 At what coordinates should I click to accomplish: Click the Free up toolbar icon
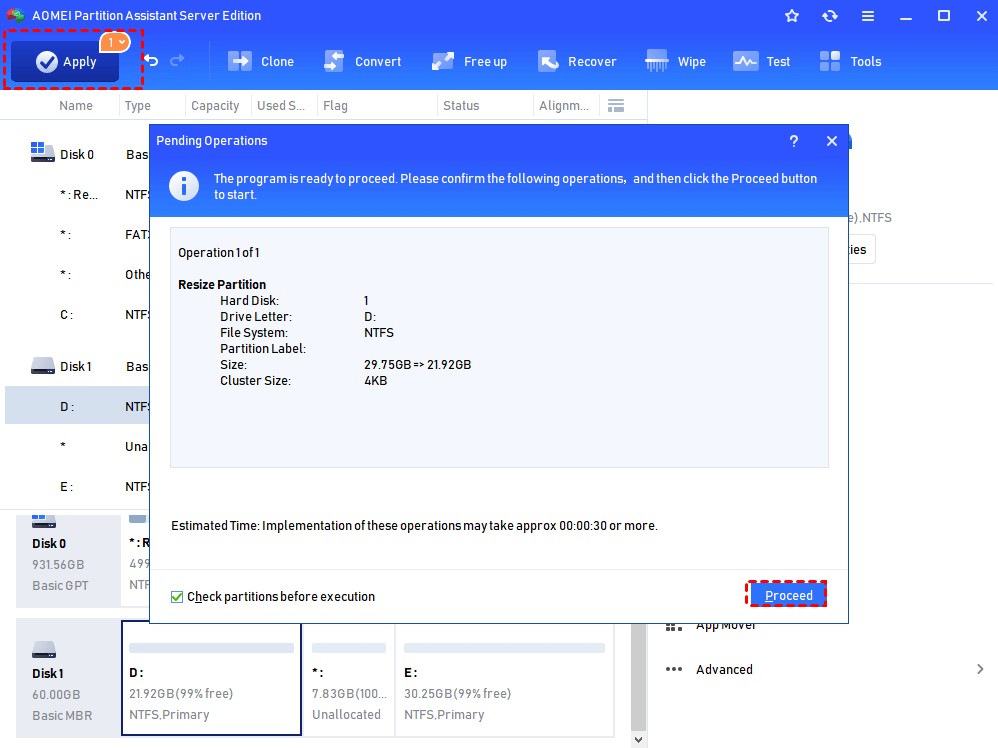[x=442, y=61]
